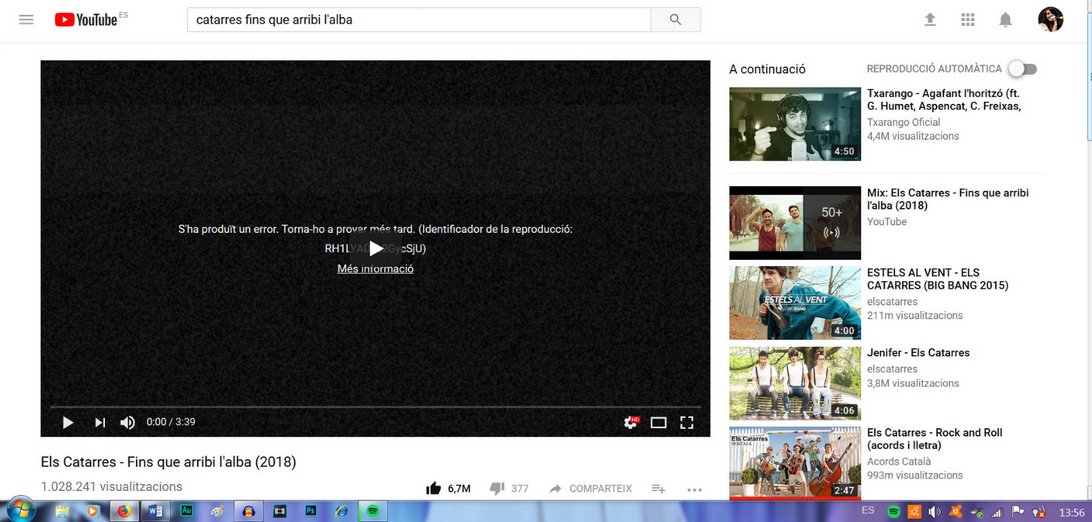This screenshot has width=1092, height=522.
Task: Open Windows Media Player from taskbar
Action: tap(93, 511)
